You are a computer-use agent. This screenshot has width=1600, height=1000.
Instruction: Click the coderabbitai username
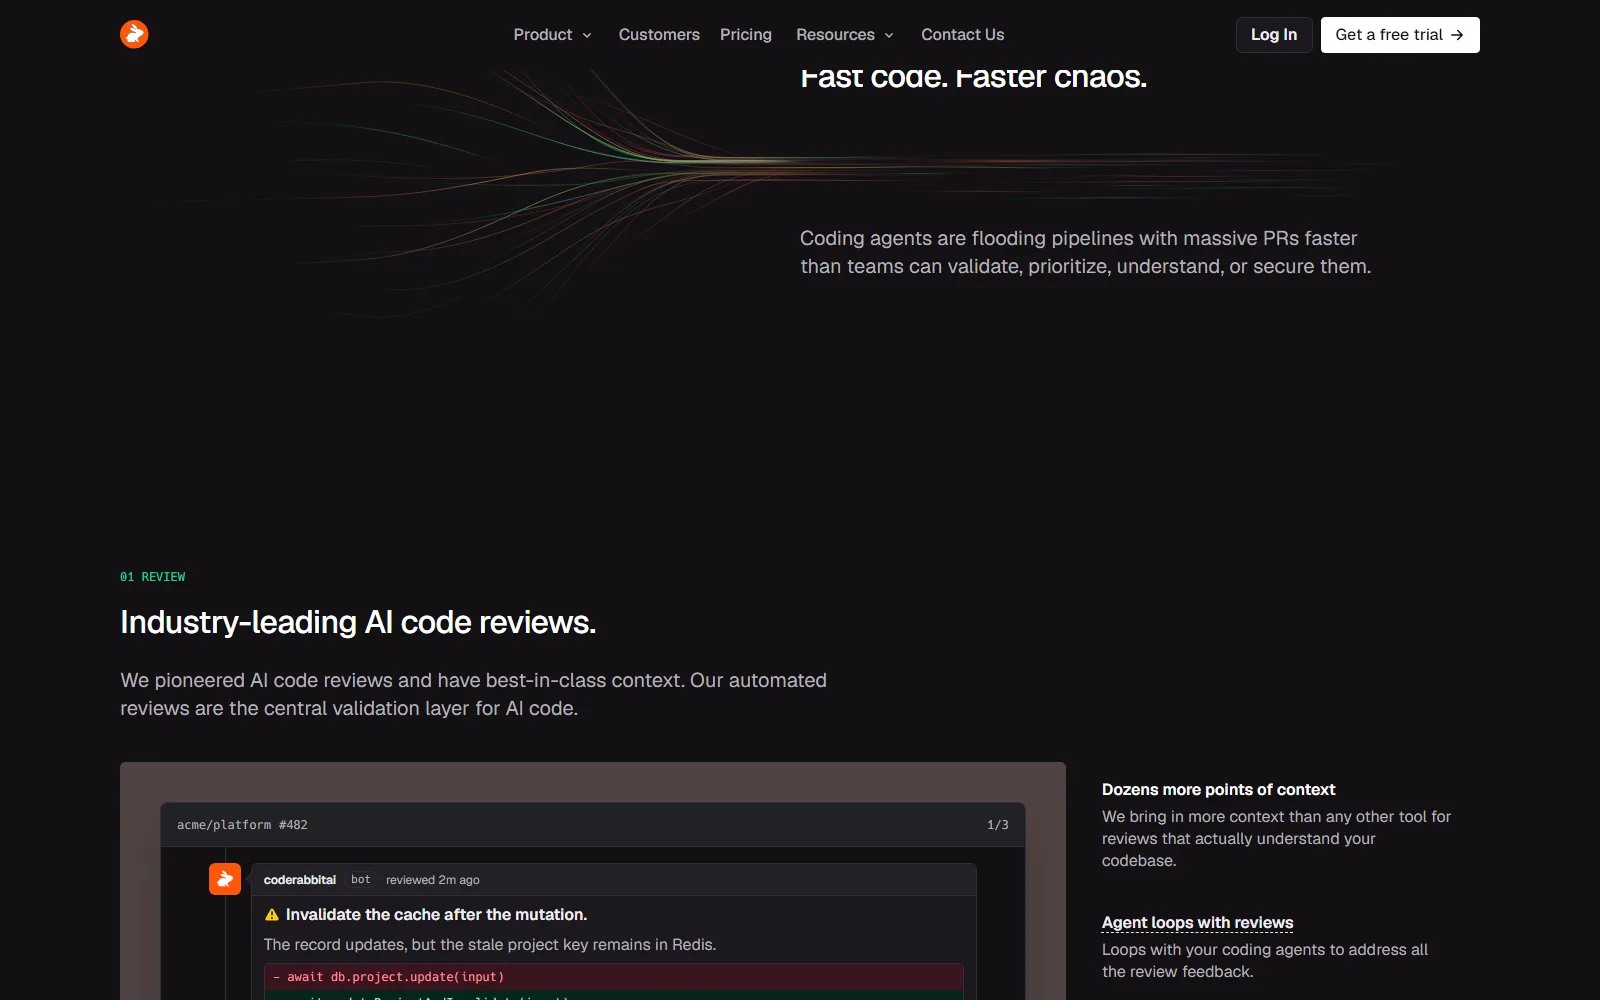click(299, 880)
